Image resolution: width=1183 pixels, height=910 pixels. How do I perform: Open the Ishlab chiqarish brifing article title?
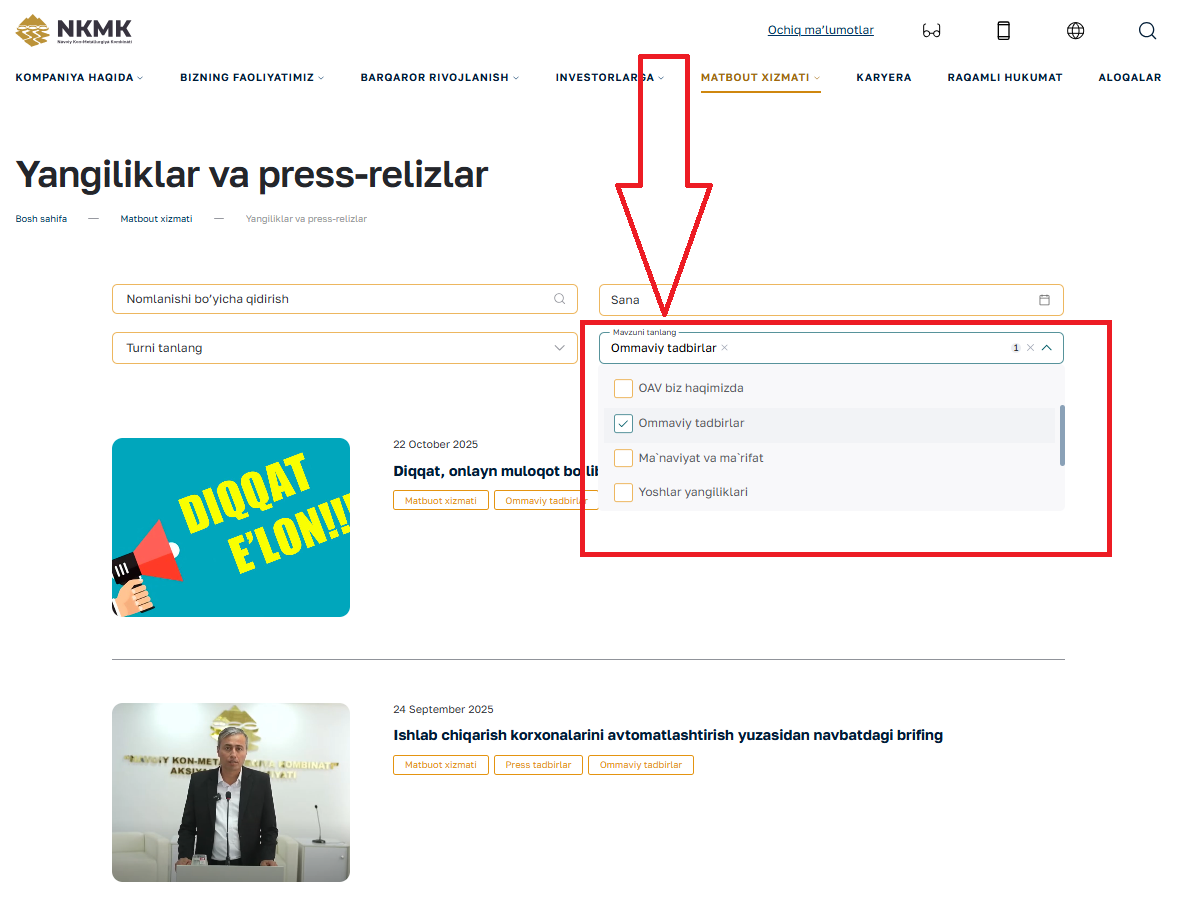[667, 735]
